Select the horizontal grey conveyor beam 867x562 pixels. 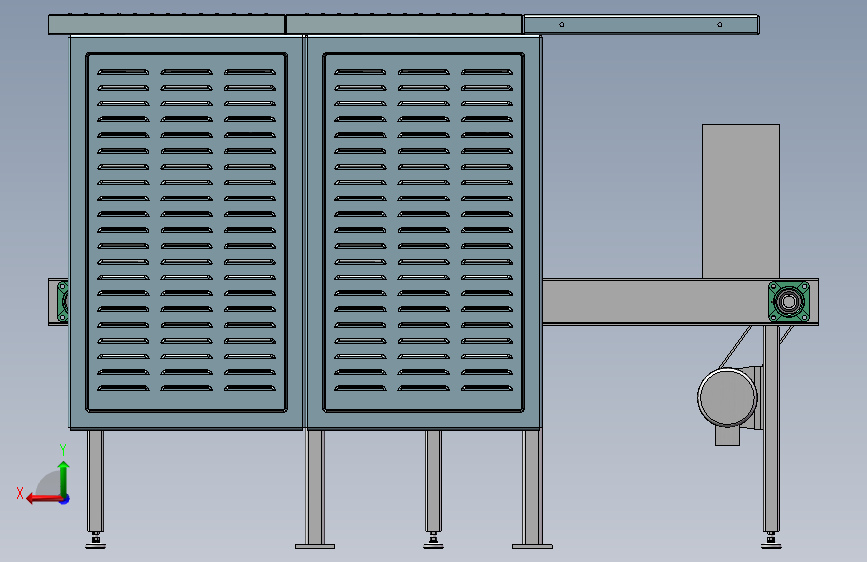(680, 301)
